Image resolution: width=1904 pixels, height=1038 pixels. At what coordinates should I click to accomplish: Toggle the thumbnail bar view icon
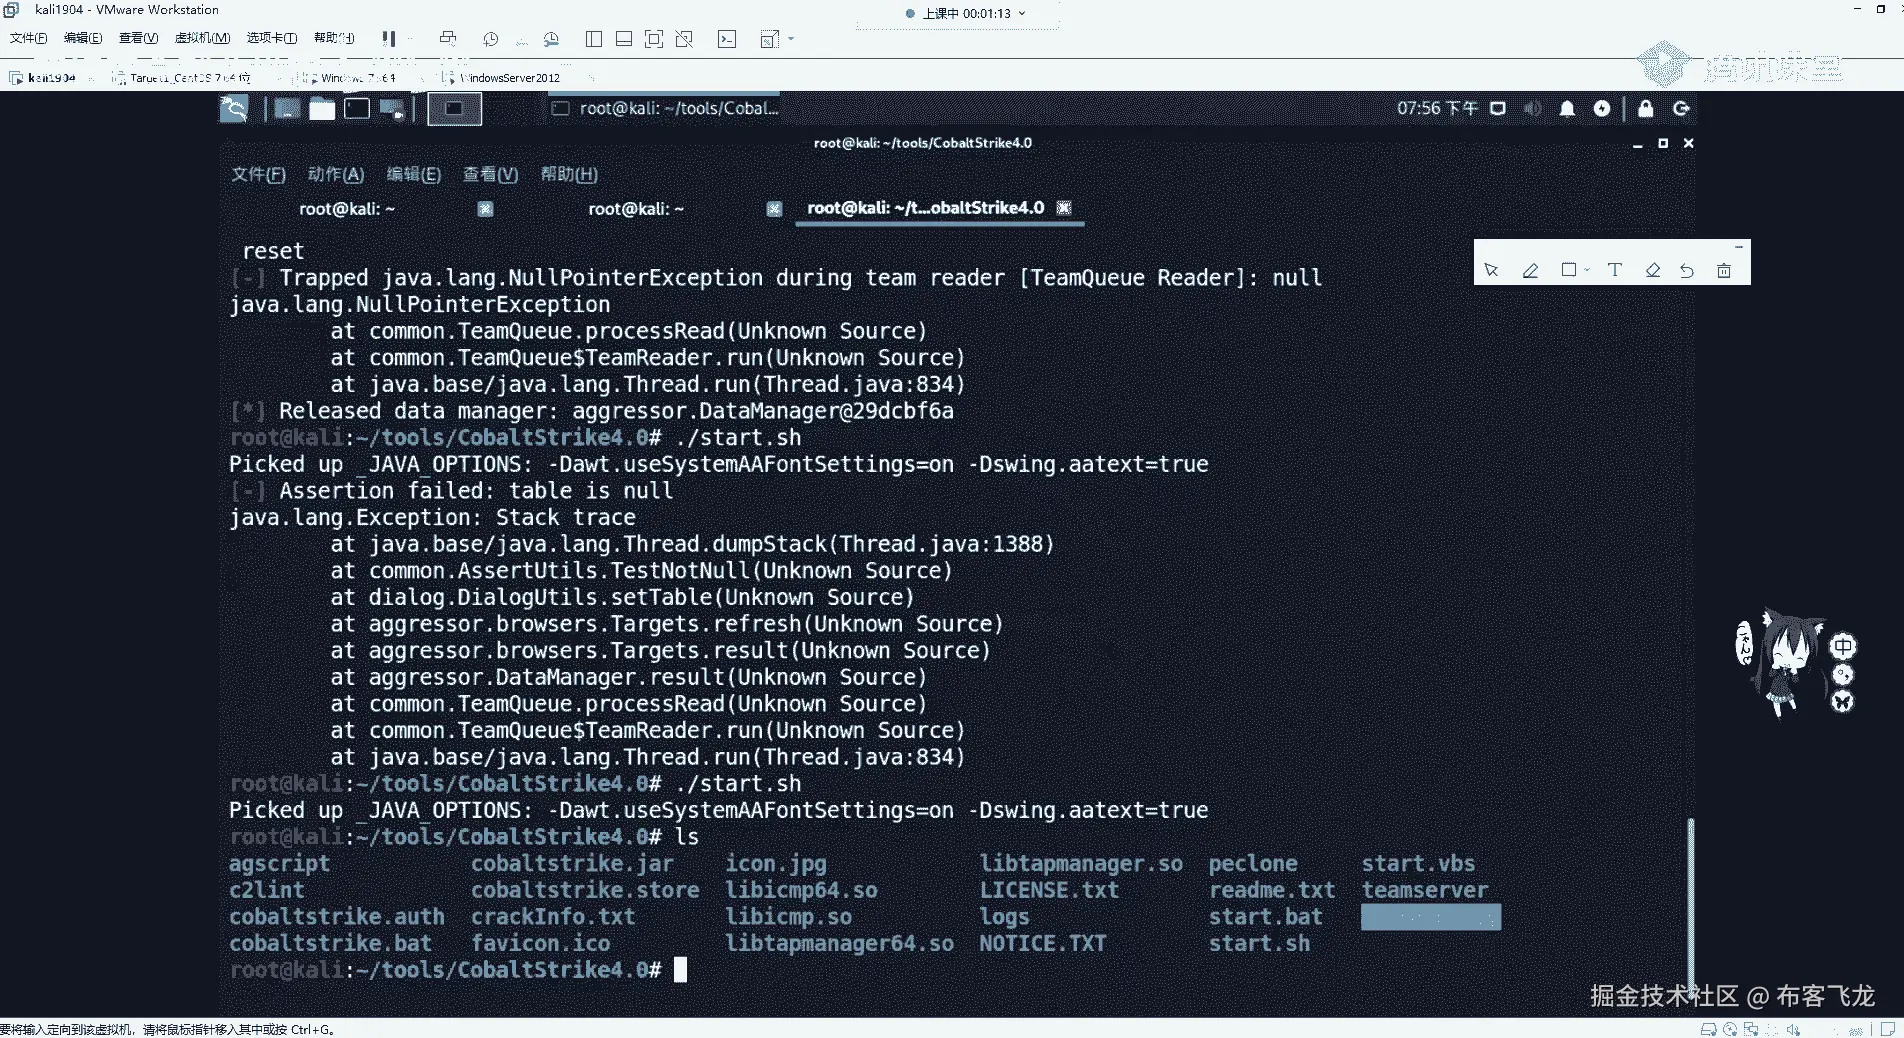pos(624,39)
